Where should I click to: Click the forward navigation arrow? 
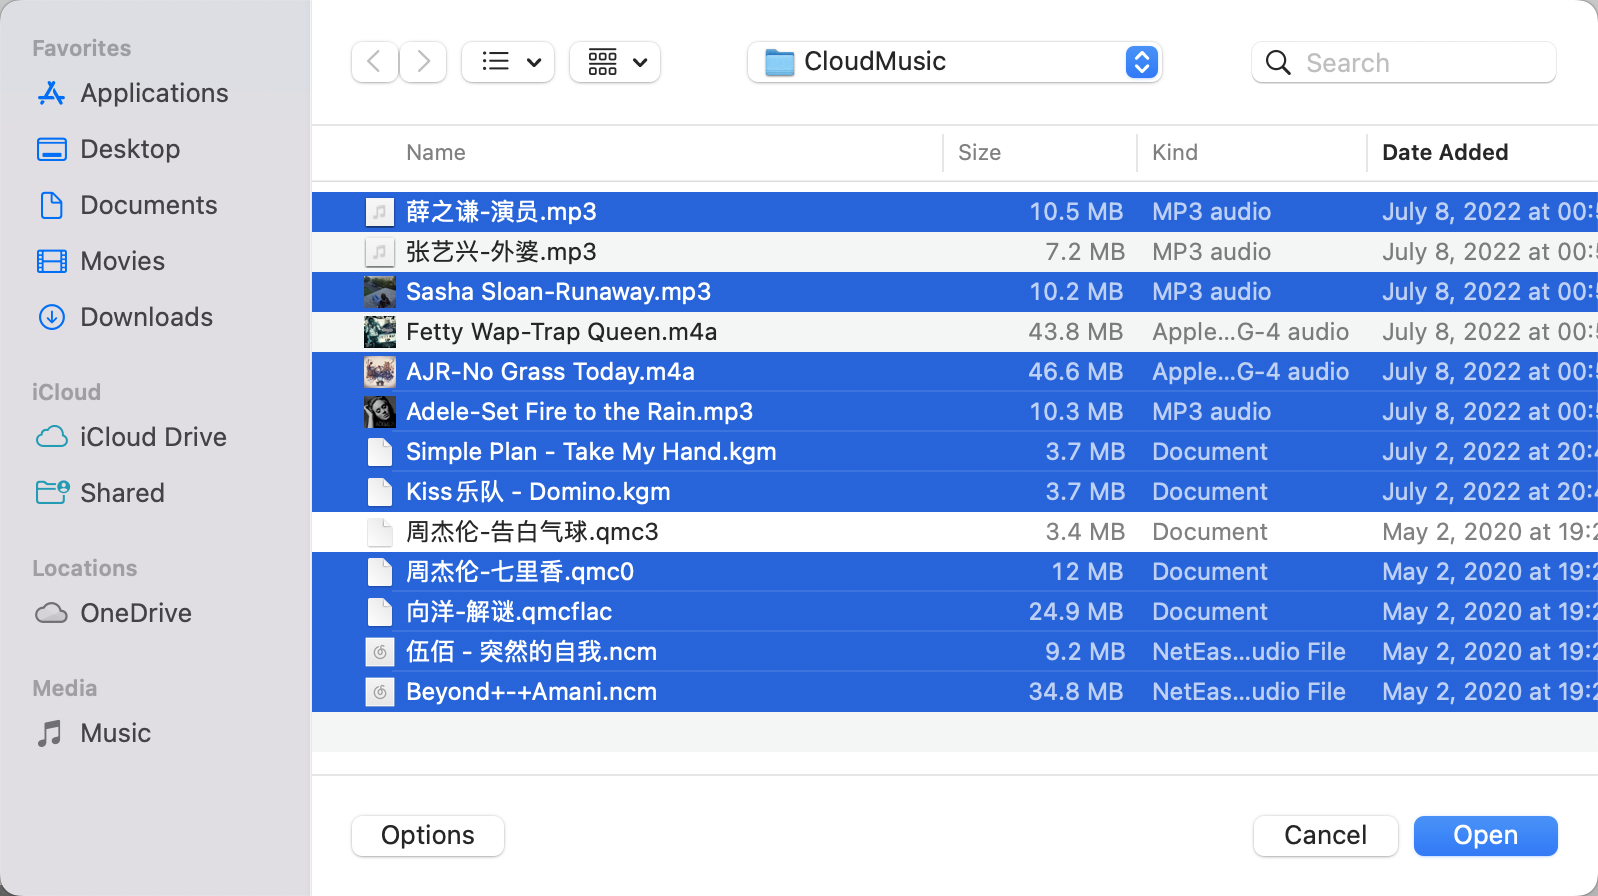click(423, 62)
